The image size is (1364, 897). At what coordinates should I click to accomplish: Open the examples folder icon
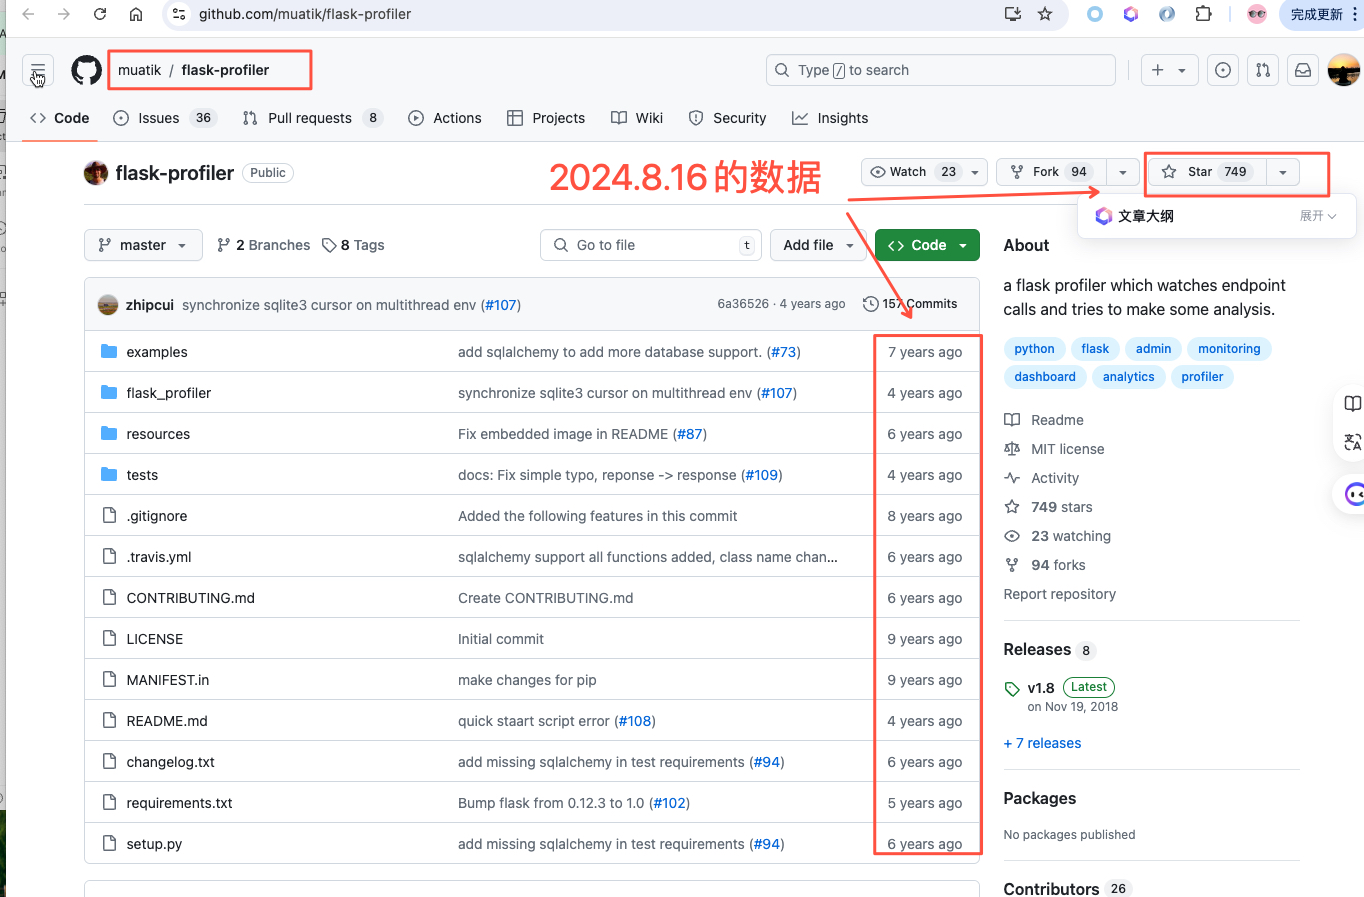pos(109,352)
